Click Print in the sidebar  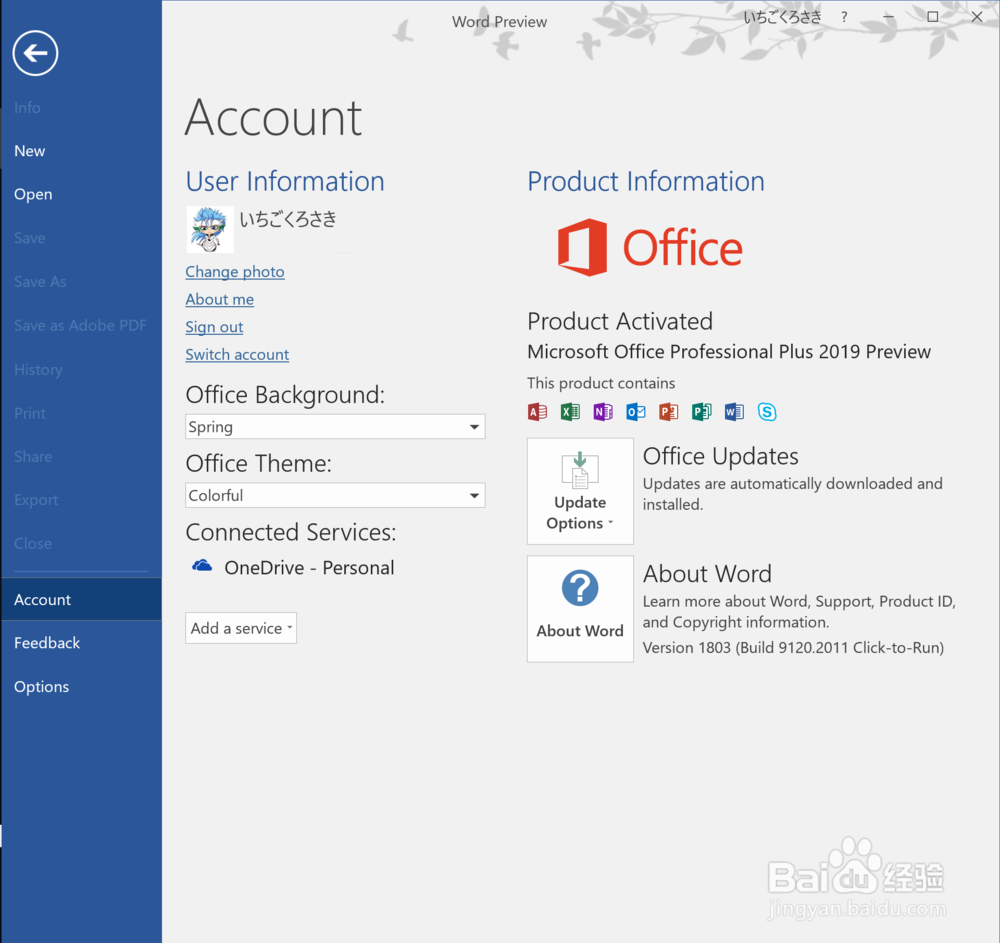click(81, 413)
